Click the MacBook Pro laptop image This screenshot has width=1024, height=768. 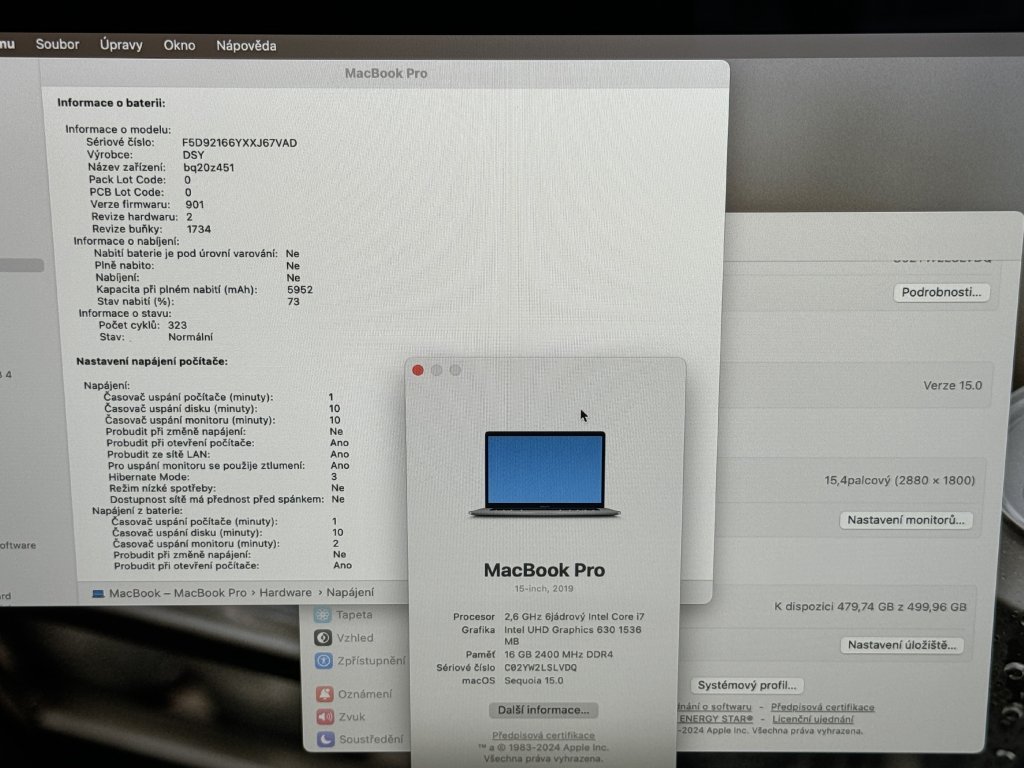coord(545,474)
